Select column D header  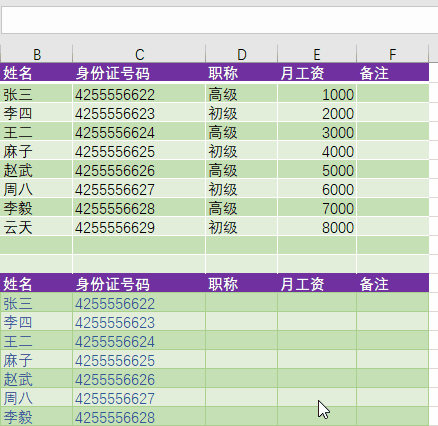[242, 54]
